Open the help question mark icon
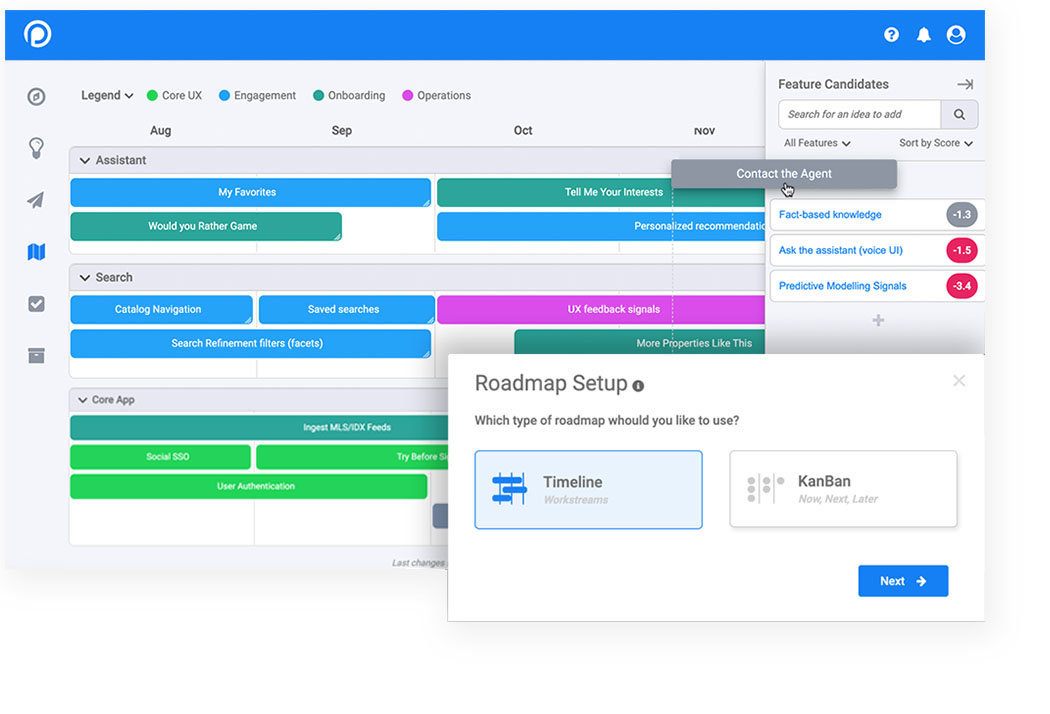Image resolution: width=1050 pixels, height=714 pixels. [891, 34]
